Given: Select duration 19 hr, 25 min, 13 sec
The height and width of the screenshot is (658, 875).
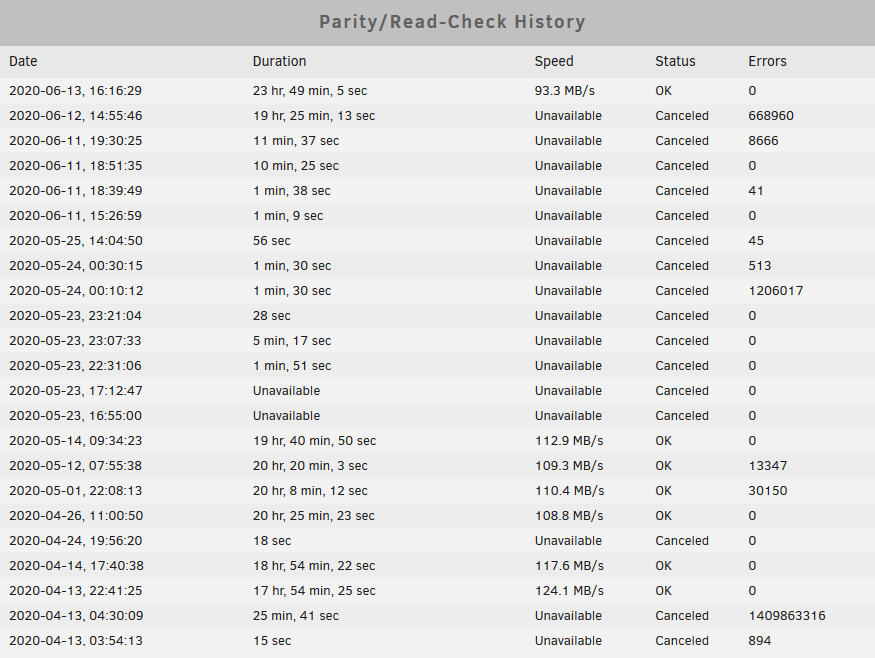Looking at the screenshot, I should [x=314, y=116].
